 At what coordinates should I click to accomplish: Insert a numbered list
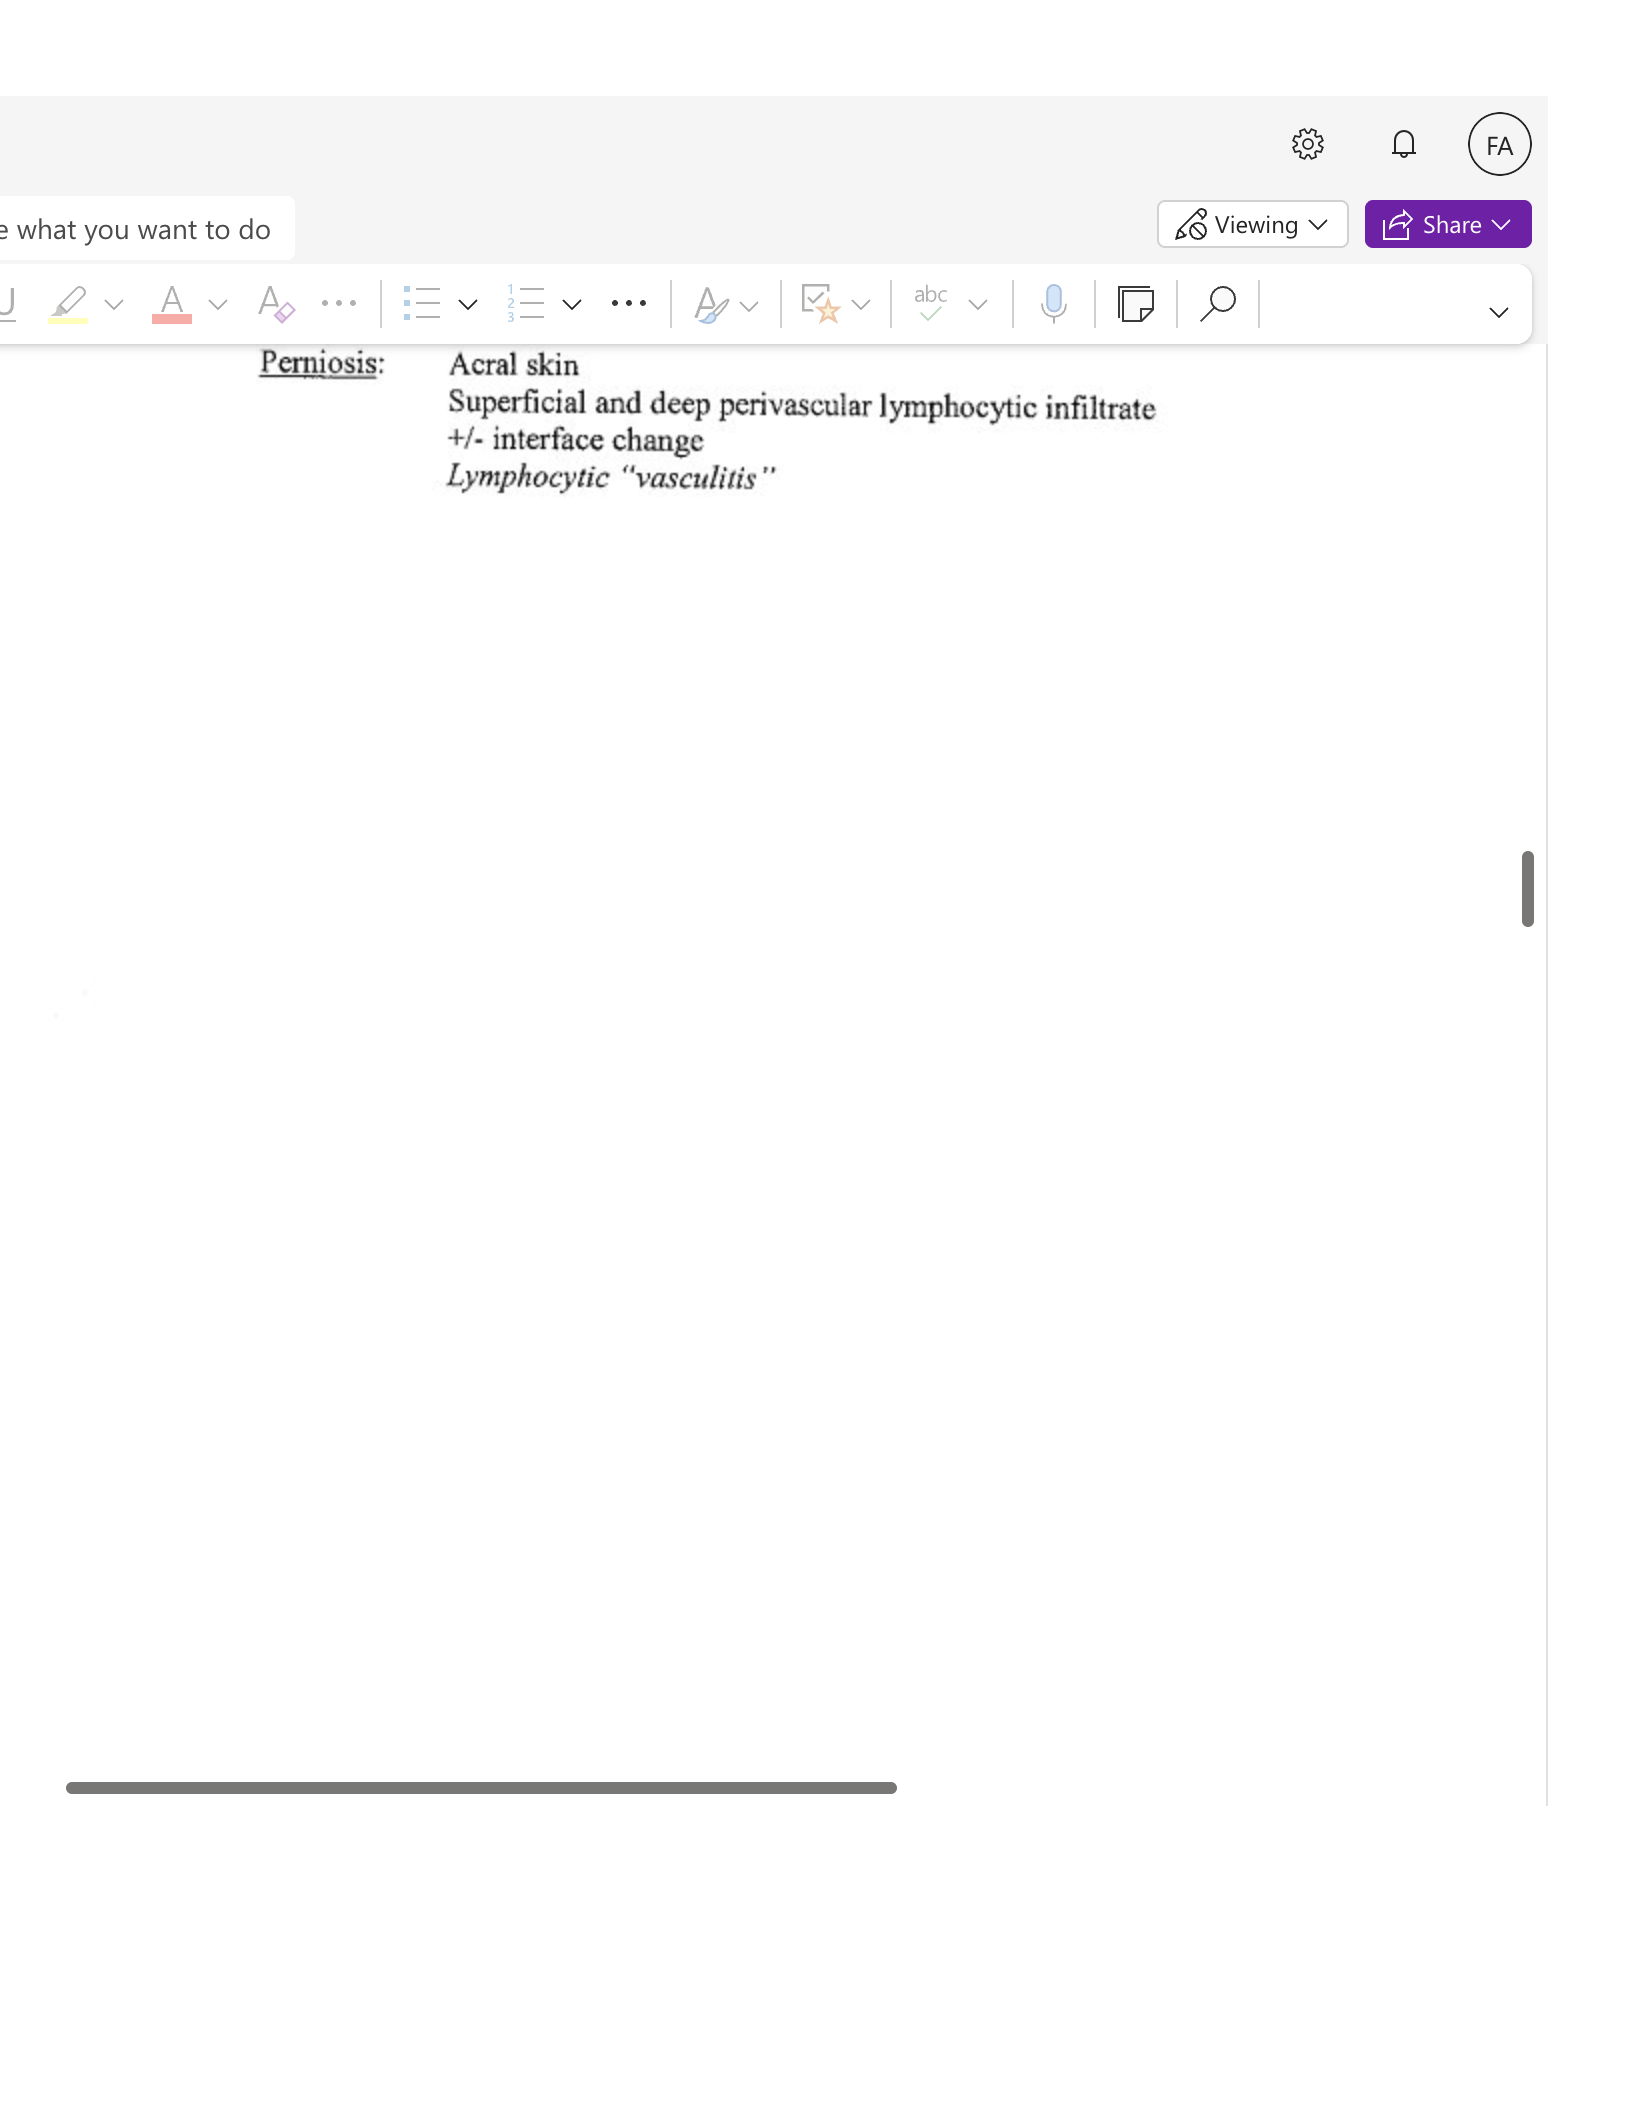click(525, 303)
